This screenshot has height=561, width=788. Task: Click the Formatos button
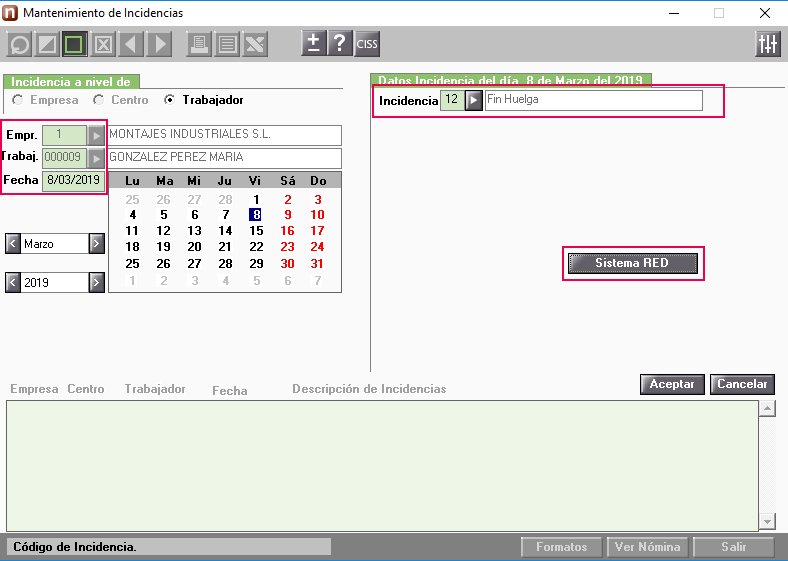tap(561, 547)
